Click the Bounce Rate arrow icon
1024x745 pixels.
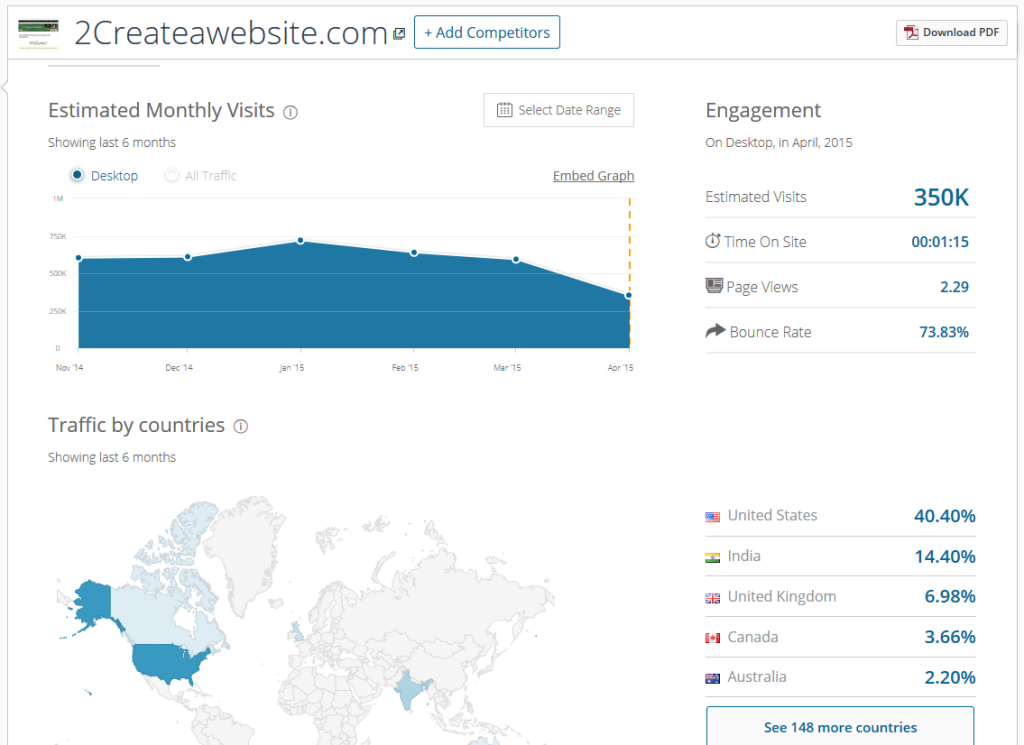pyautogui.click(x=715, y=330)
